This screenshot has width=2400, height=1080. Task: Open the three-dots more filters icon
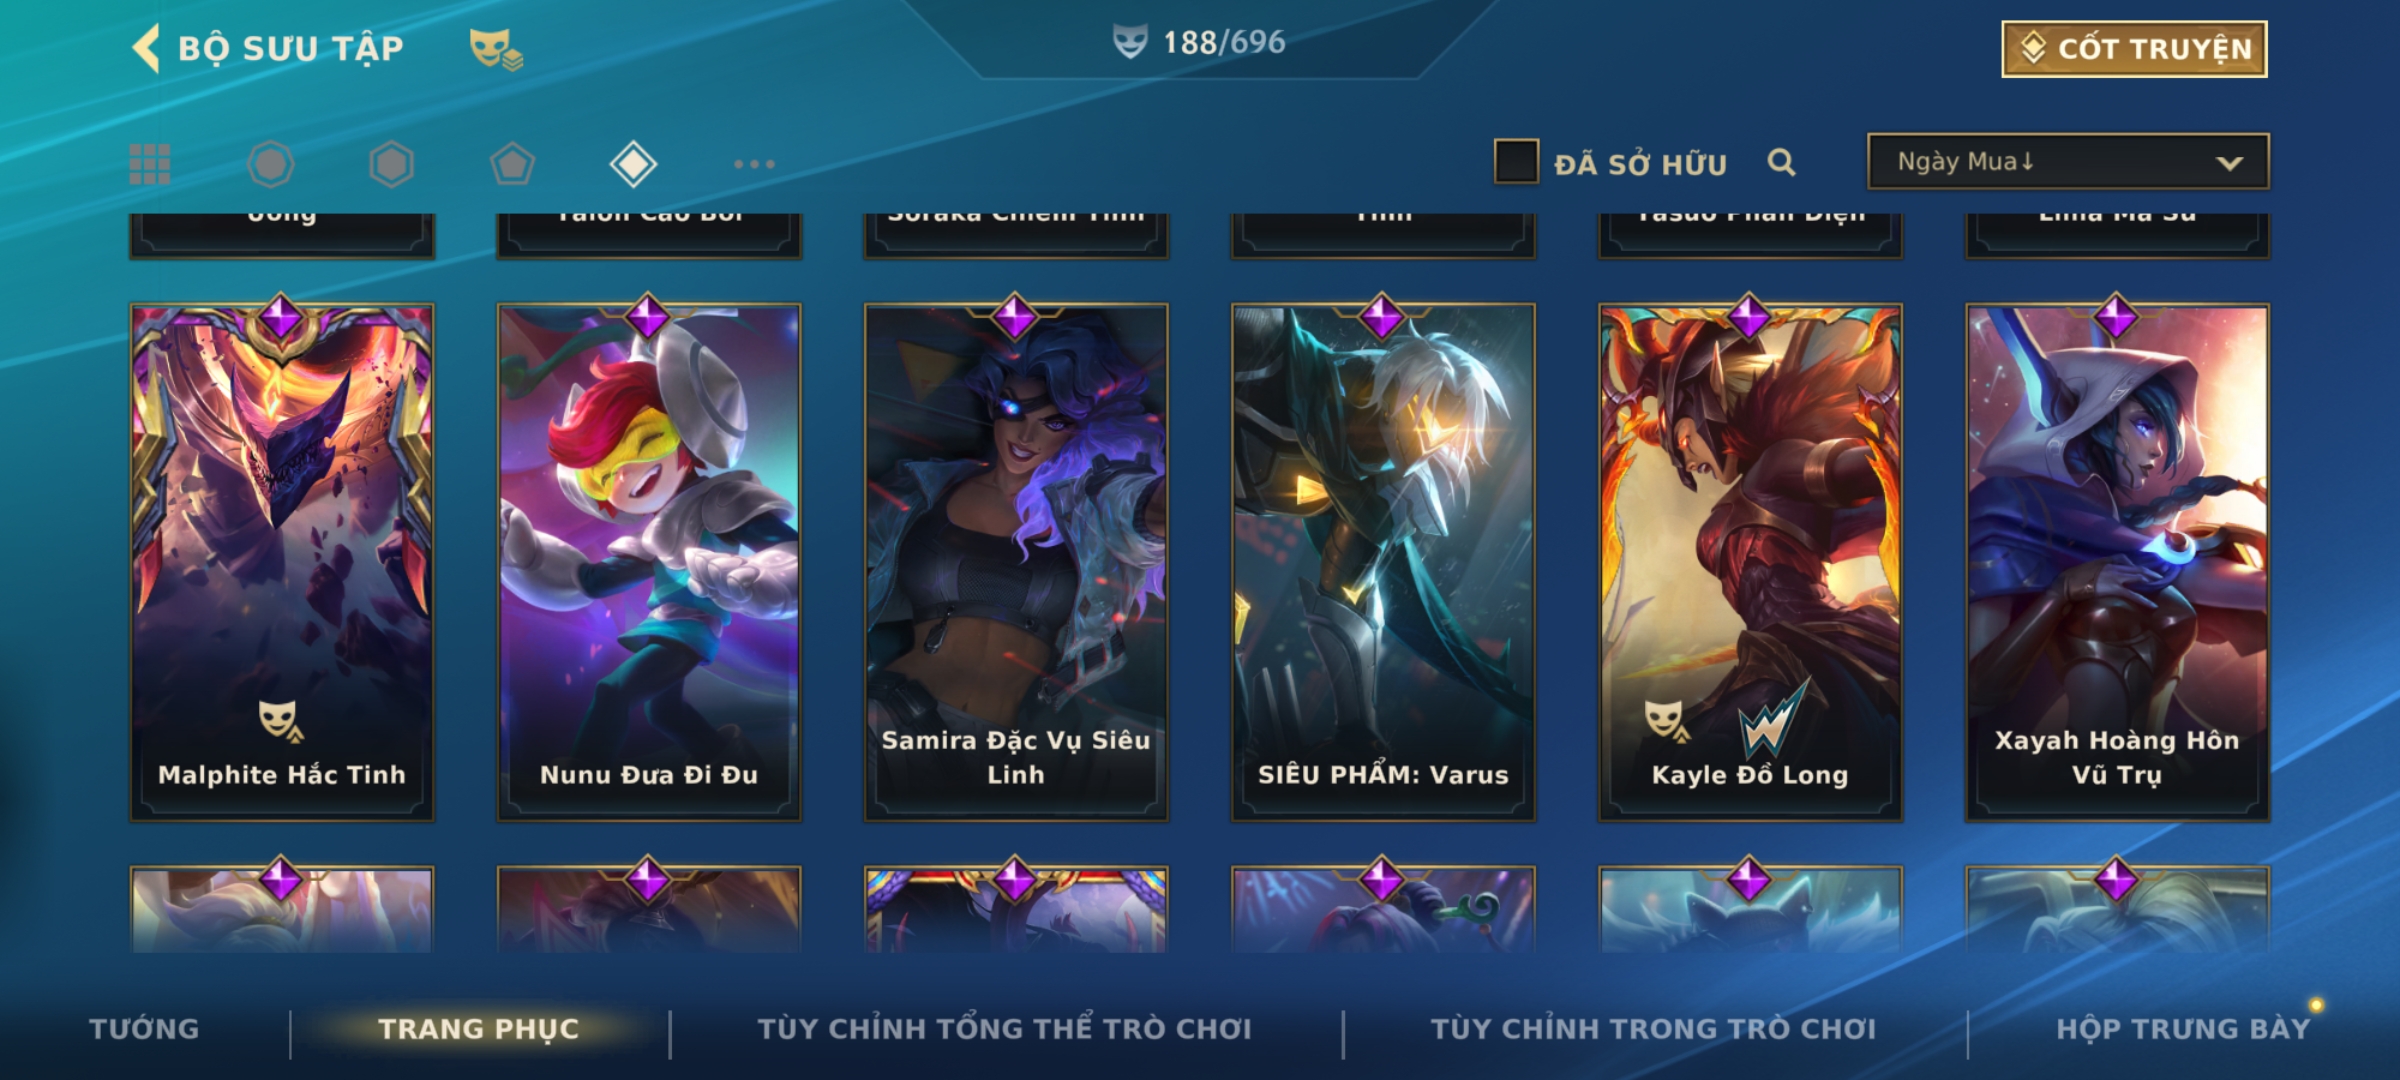754,164
